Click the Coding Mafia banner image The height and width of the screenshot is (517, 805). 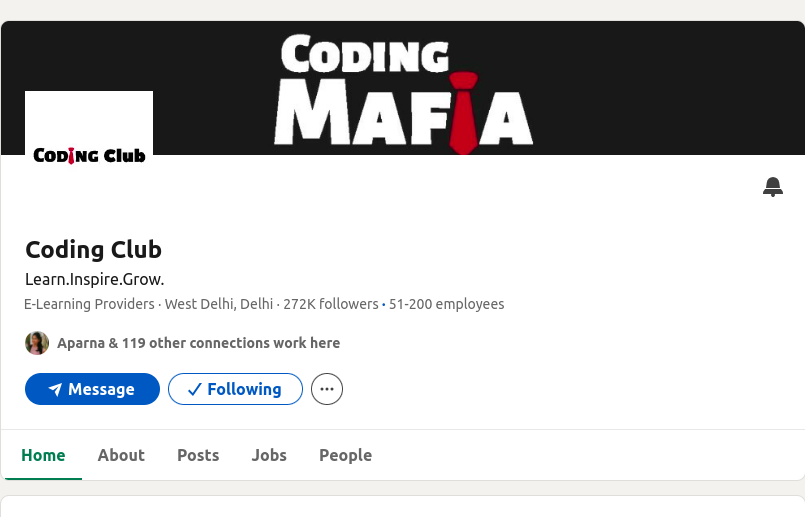(x=403, y=90)
